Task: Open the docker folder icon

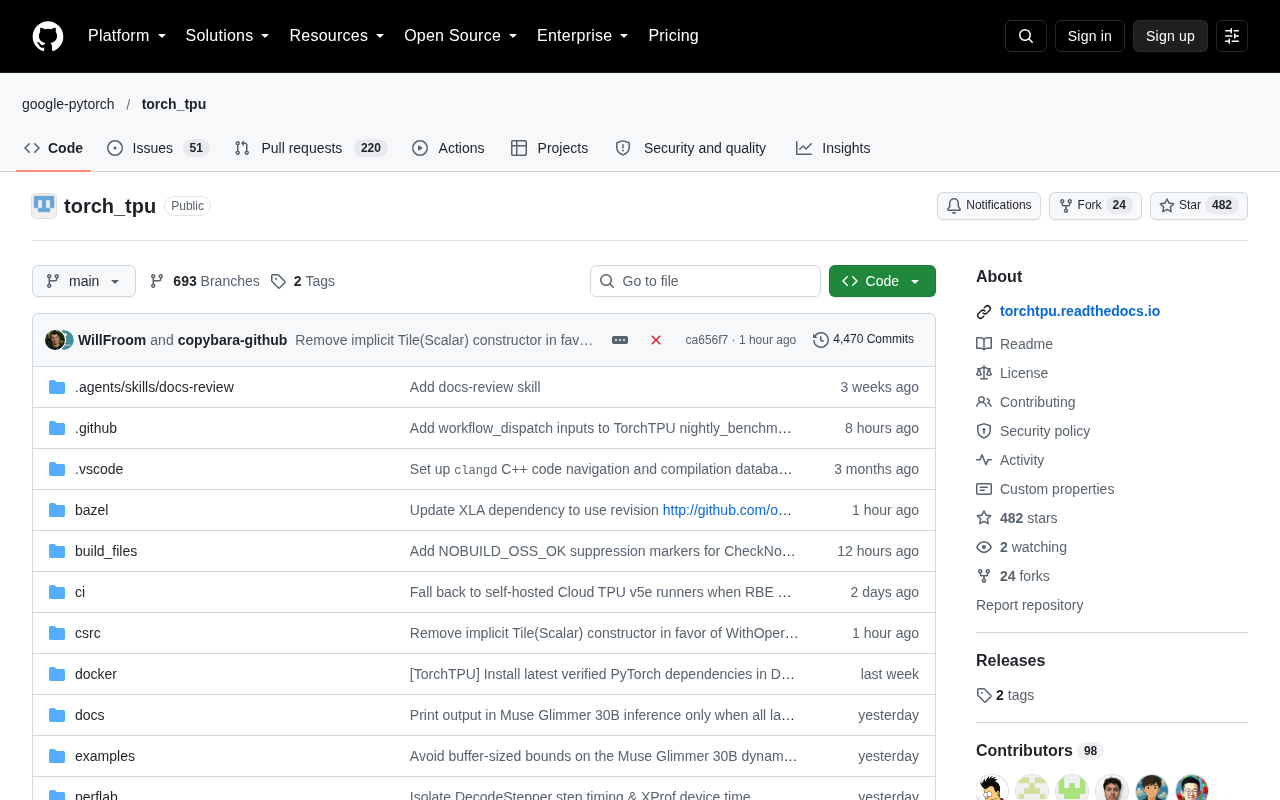Action: click(x=57, y=674)
